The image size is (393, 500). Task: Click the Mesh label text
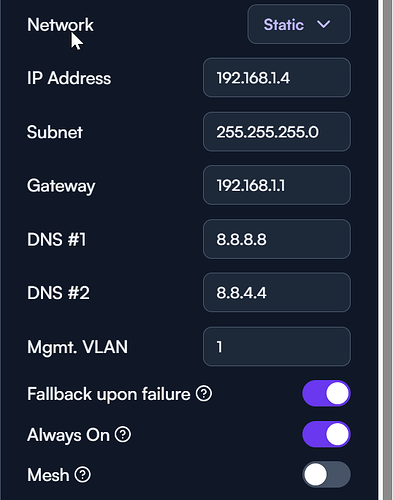coord(48,475)
